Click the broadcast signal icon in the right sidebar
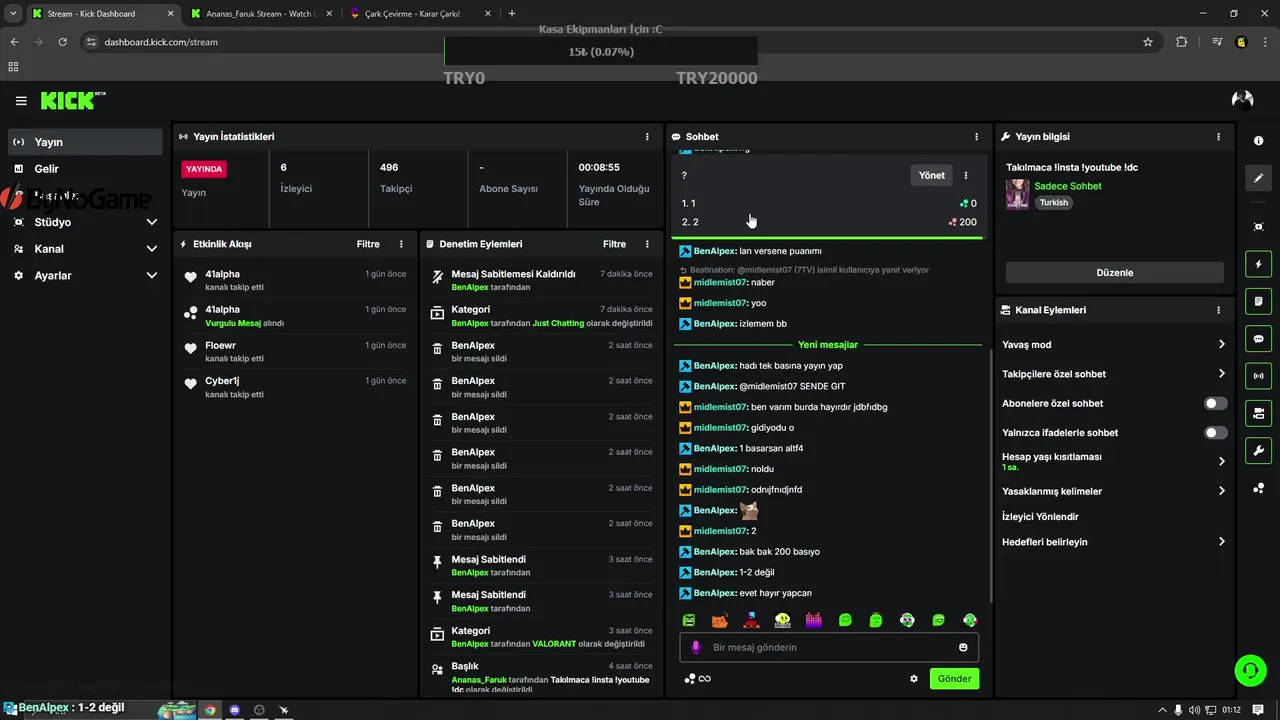The image size is (1280, 720). [x=1258, y=376]
